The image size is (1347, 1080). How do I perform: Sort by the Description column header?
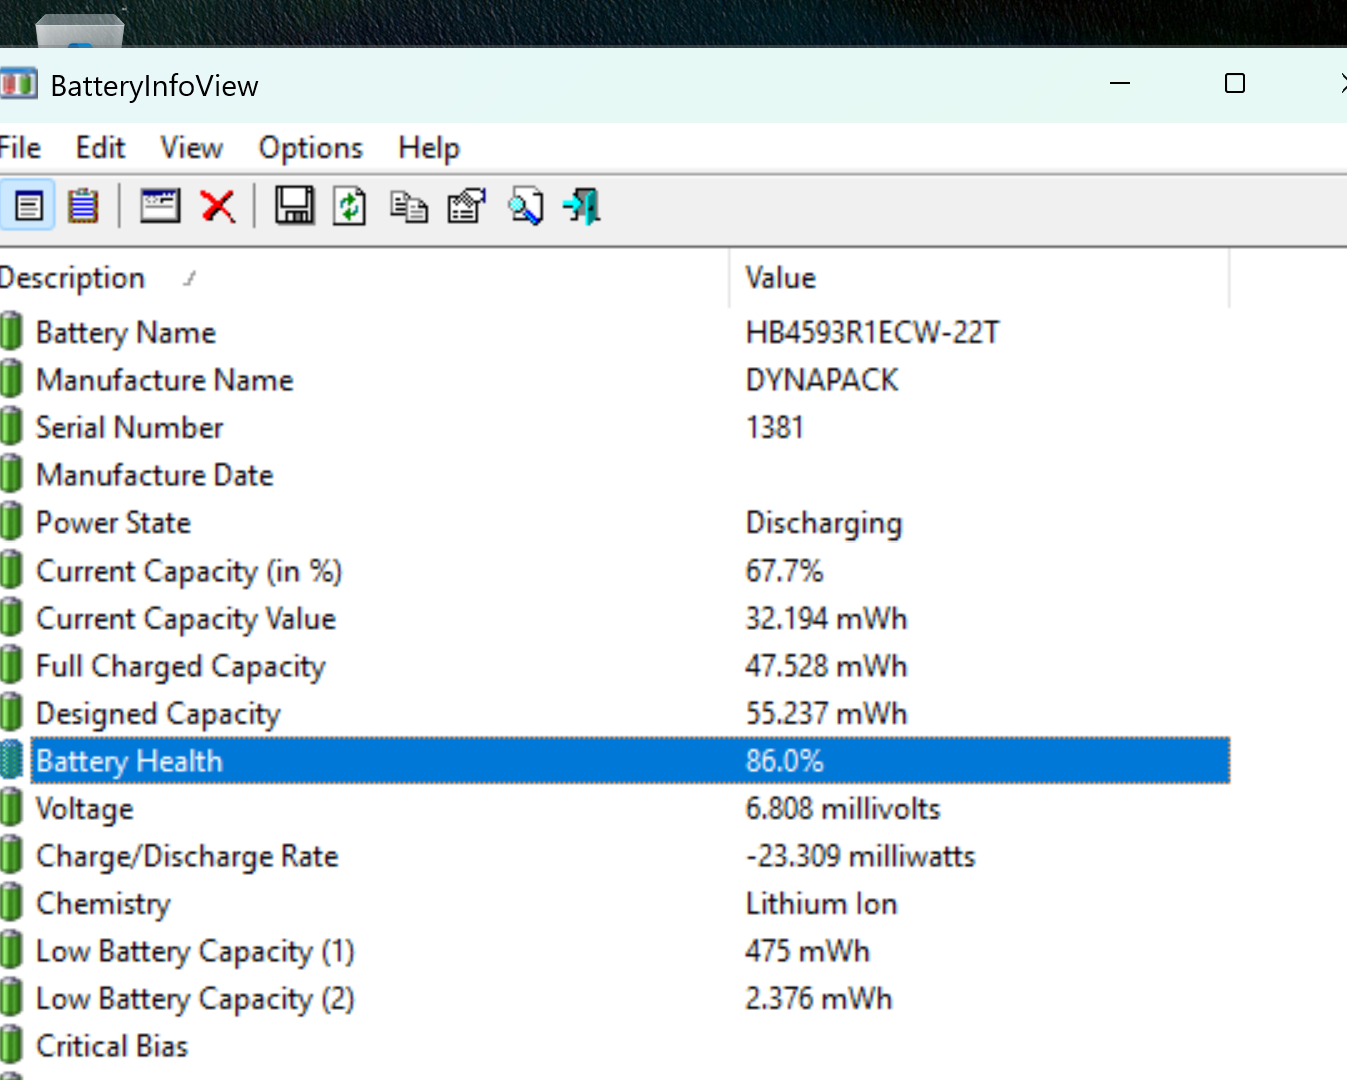coord(364,278)
